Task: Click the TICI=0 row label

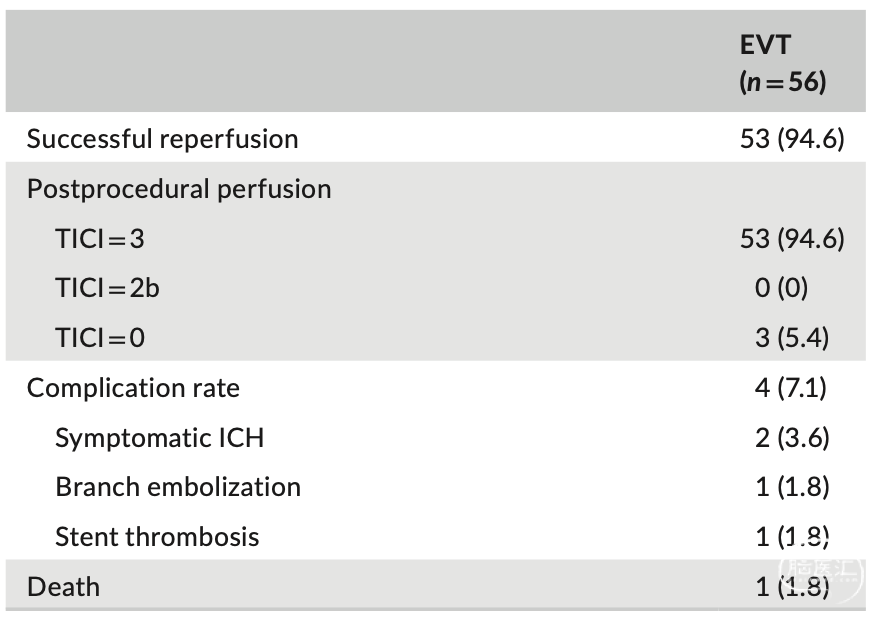Action: (x=100, y=338)
